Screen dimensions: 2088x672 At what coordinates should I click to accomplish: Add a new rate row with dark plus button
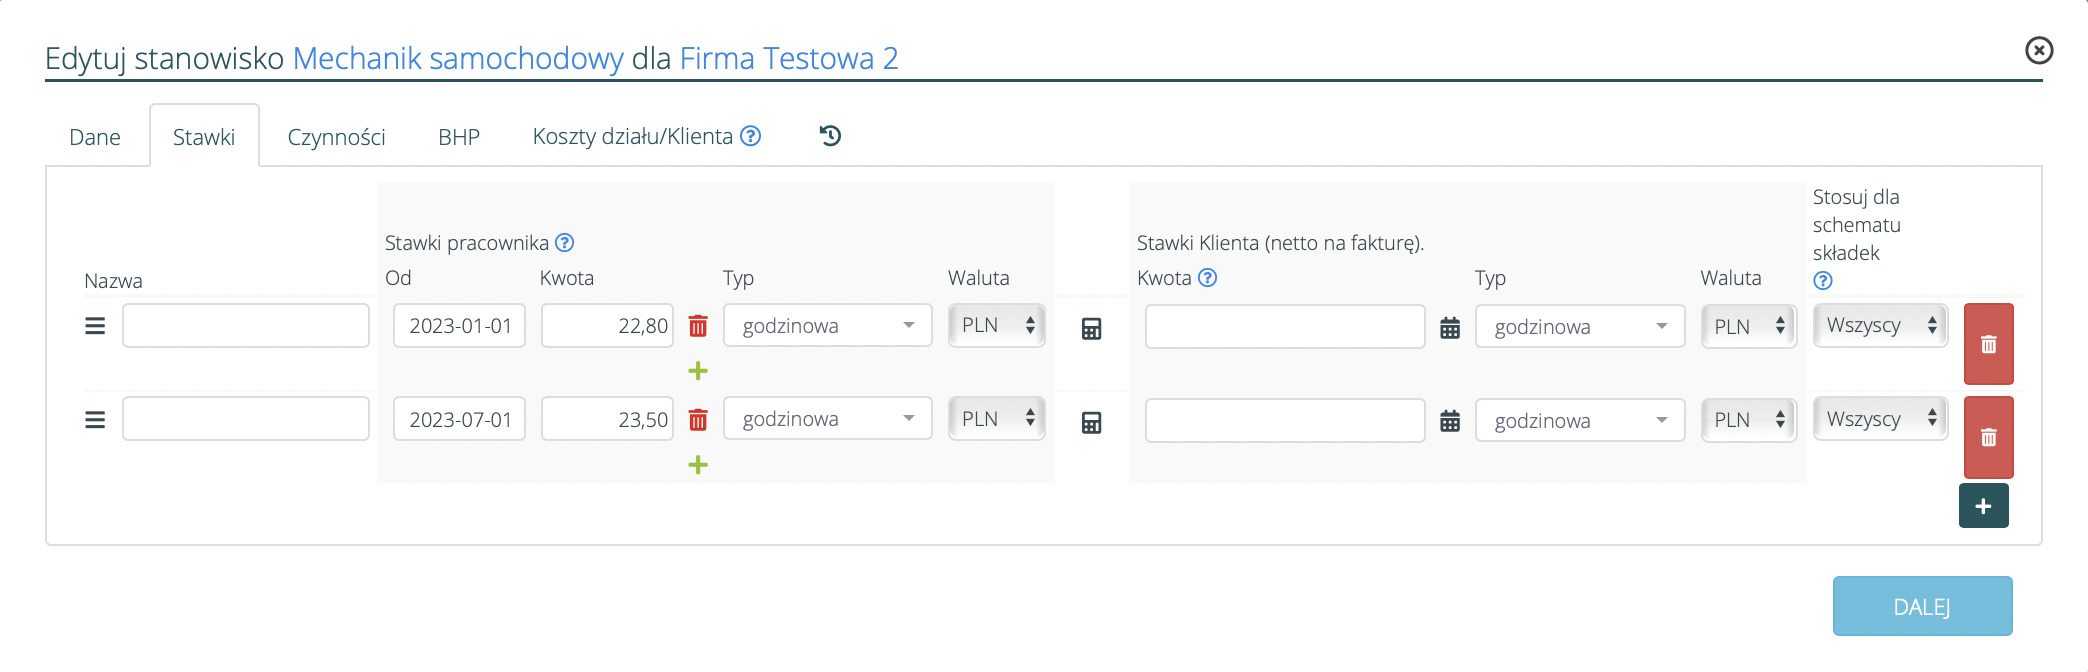click(1983, 506)
